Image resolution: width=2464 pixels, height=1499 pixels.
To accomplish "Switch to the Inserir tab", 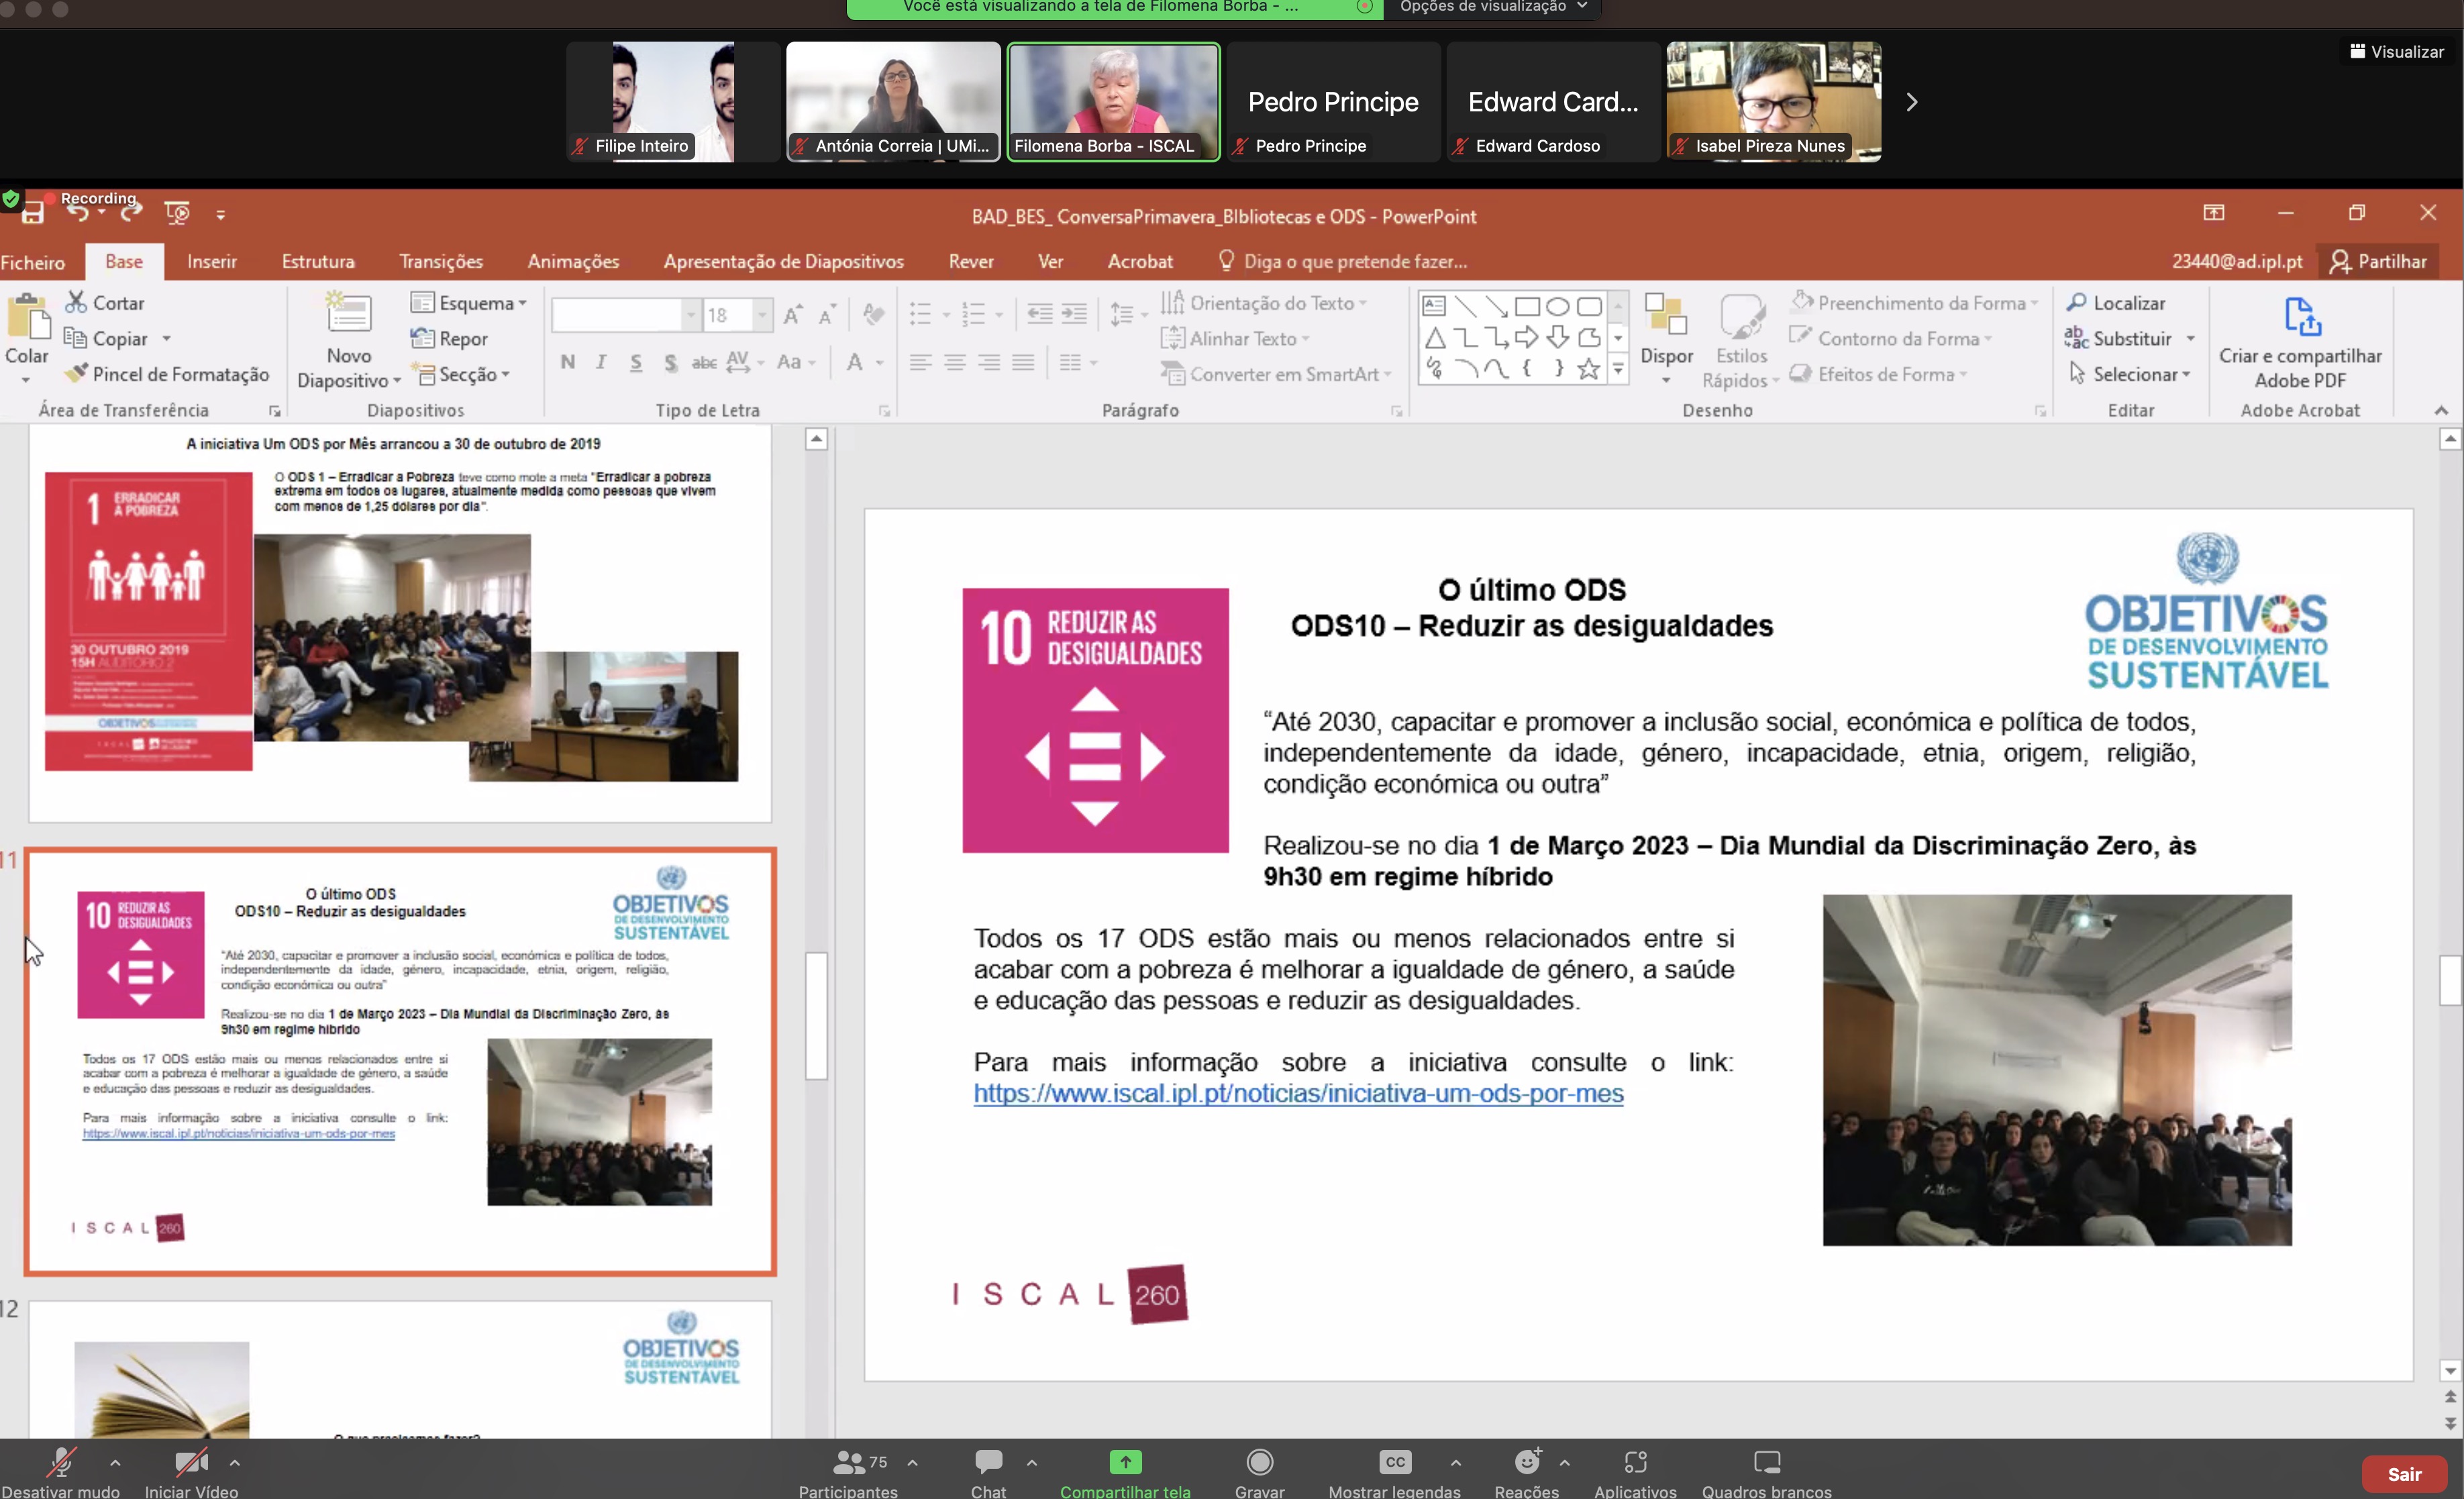I will [x=212, y=261].
